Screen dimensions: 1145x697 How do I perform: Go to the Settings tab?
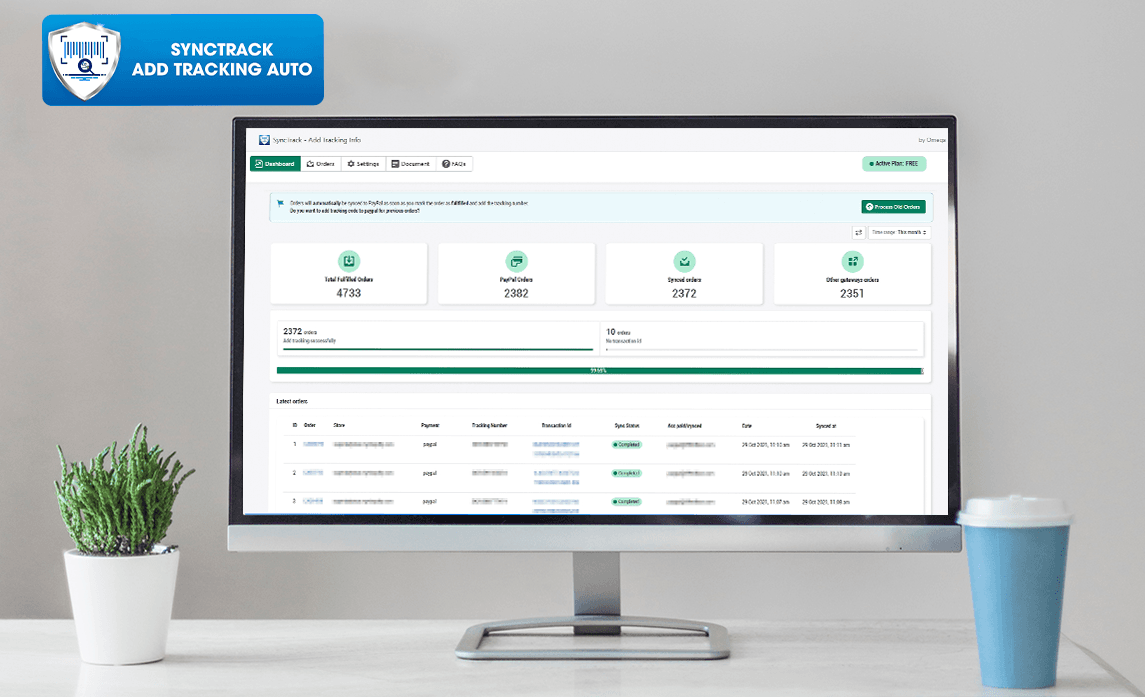pyautogui.click(x=363, y=164)
